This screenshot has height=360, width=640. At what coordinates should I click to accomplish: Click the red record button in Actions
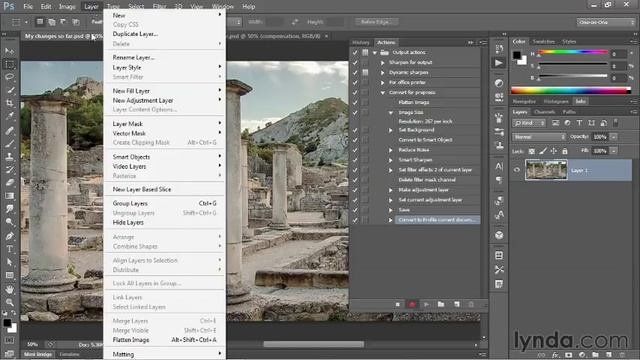click(x=412, y=304)
